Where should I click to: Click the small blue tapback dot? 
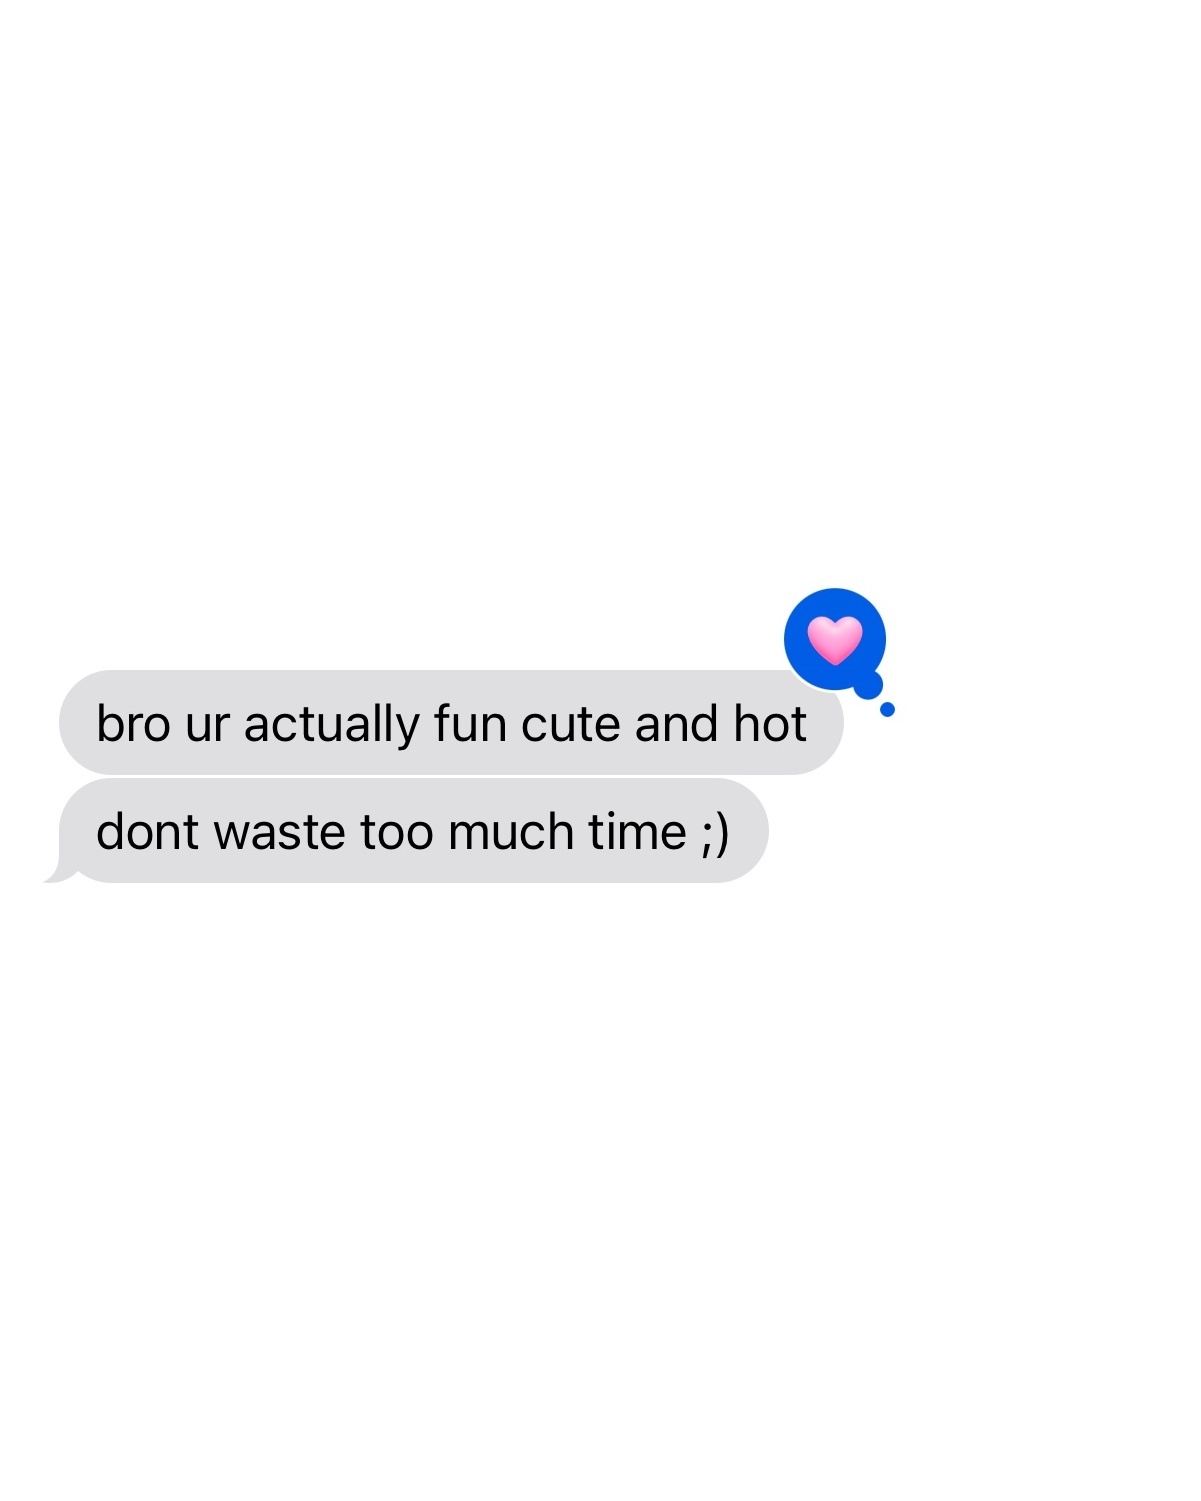pos(887,709)
